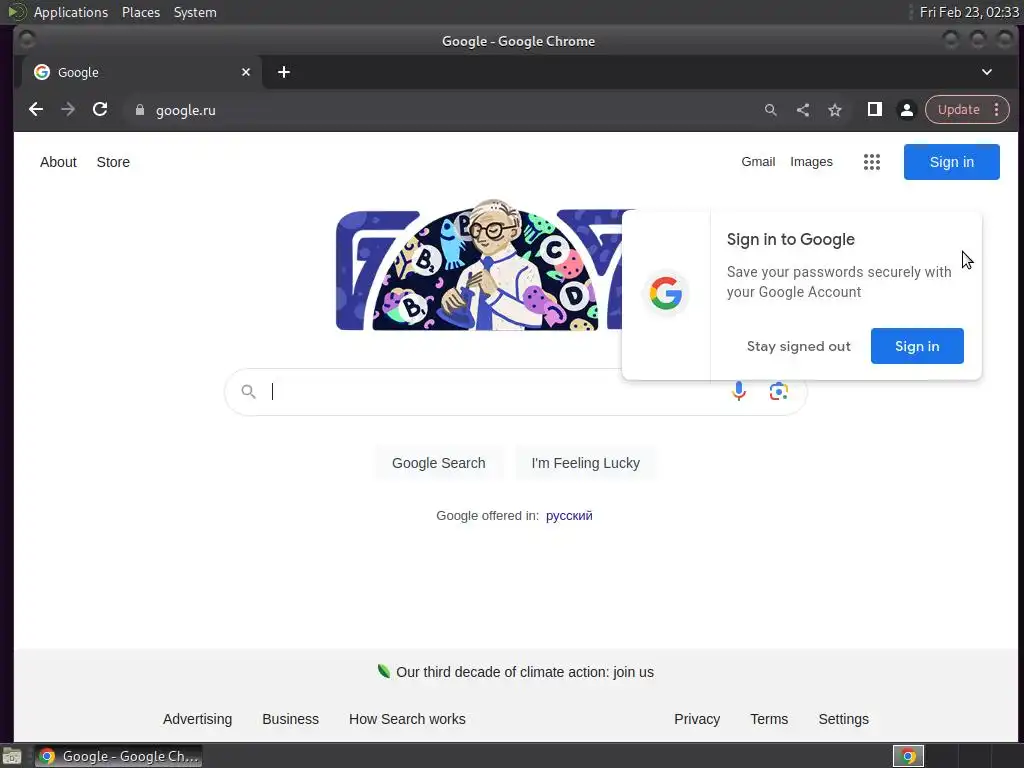The width and height of the screenshot is (1024, 768).
Task: Open a new tab with the plus button
Action: point(283,72)
